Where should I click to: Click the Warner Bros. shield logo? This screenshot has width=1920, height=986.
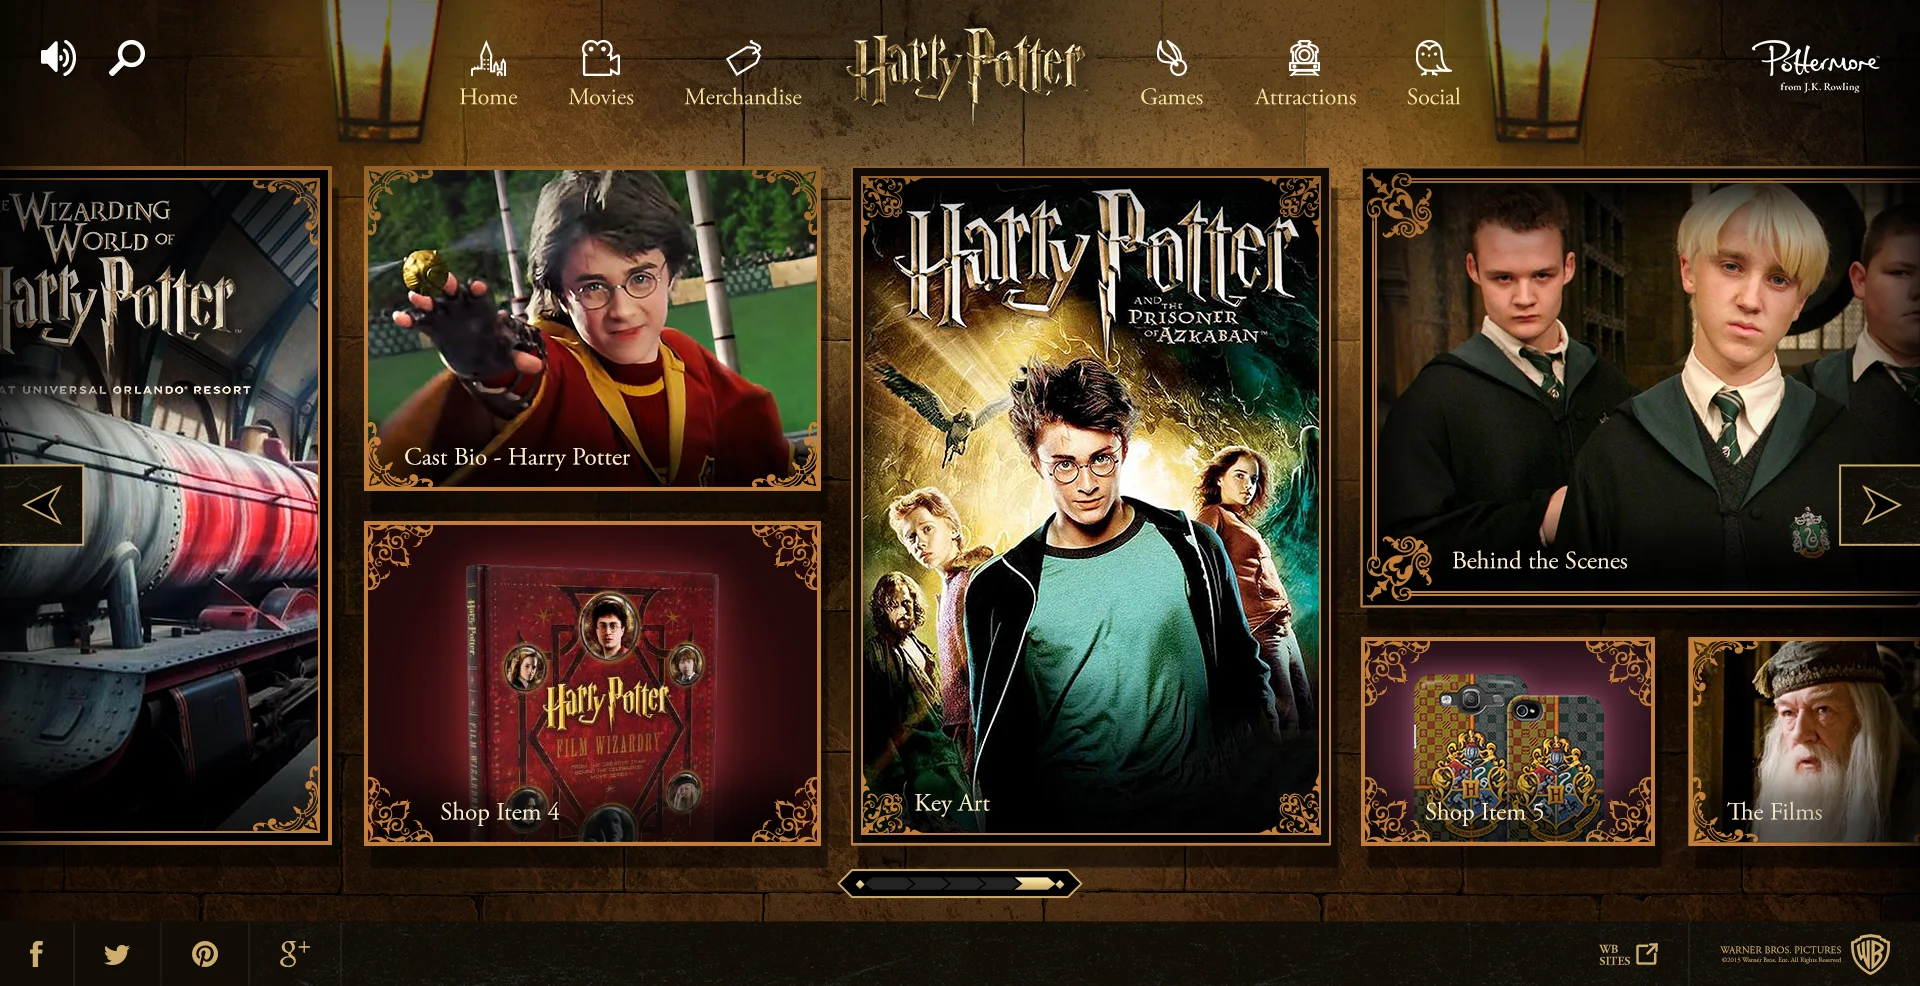[1870, 954]
